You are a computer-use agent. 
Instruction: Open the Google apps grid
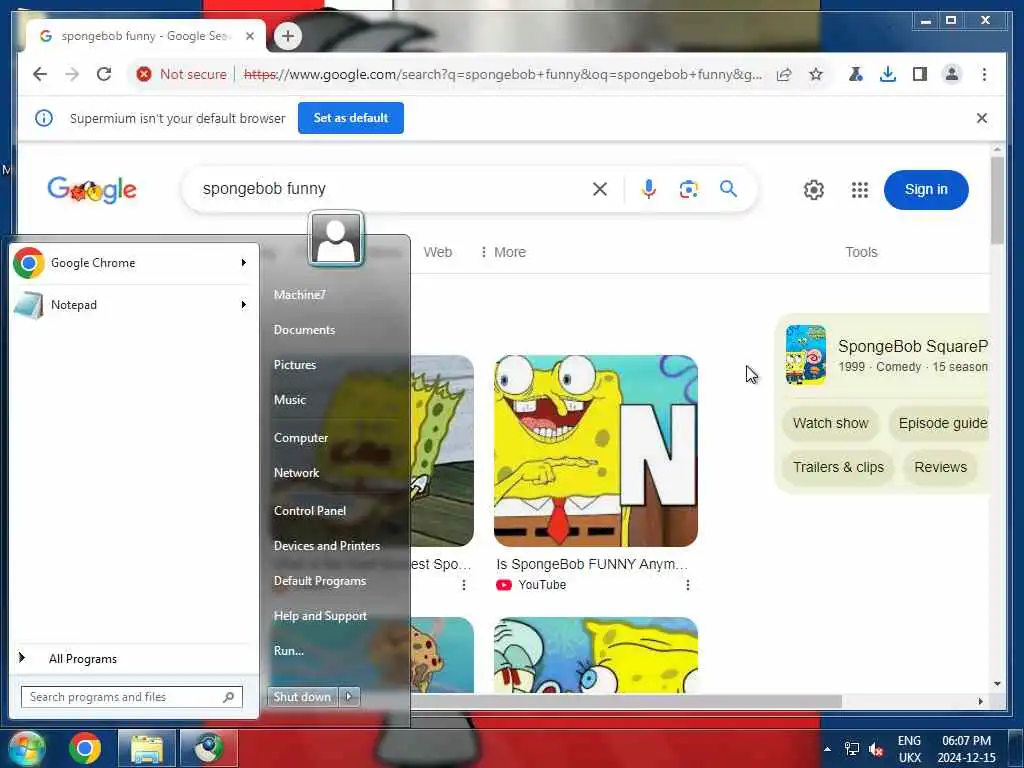(x=860, y=190)
